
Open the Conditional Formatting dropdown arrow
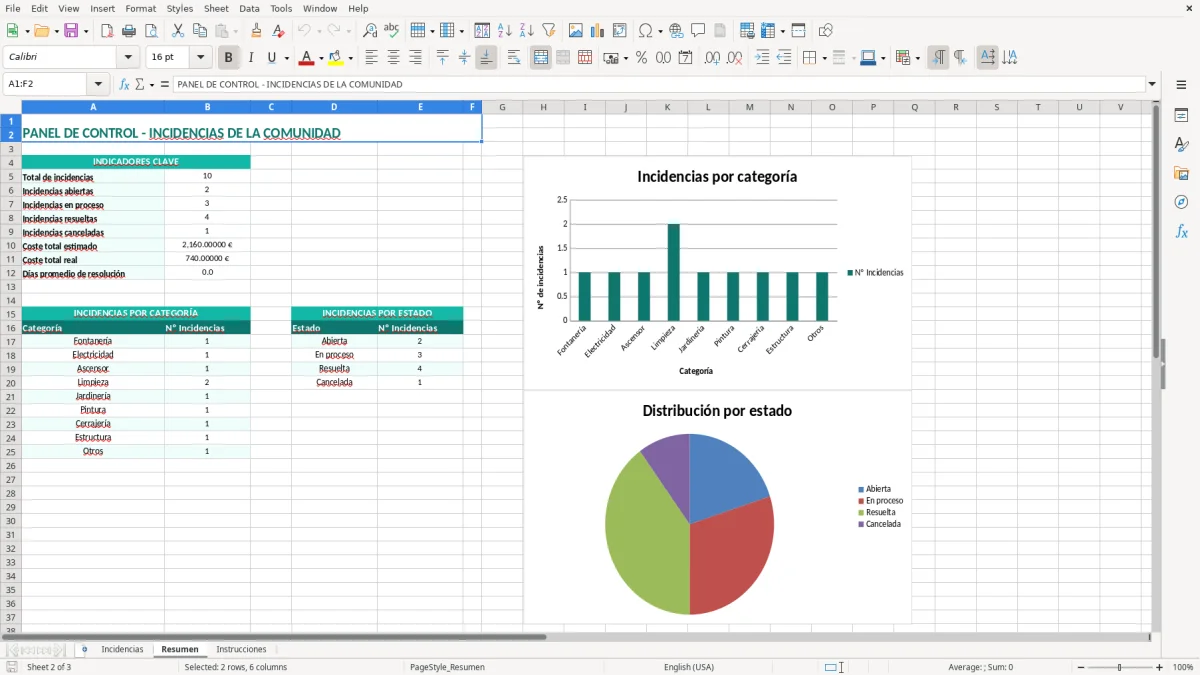tap(917, 58)
